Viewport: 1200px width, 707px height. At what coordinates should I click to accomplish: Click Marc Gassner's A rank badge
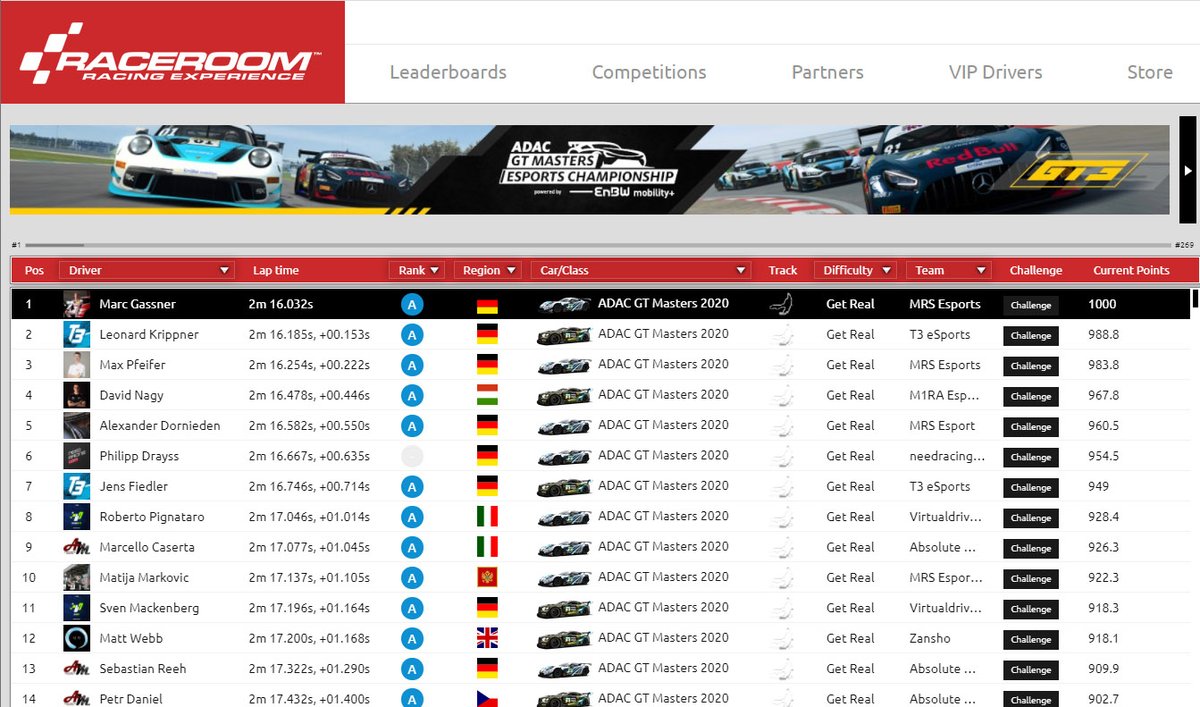(x=411, y=305)
